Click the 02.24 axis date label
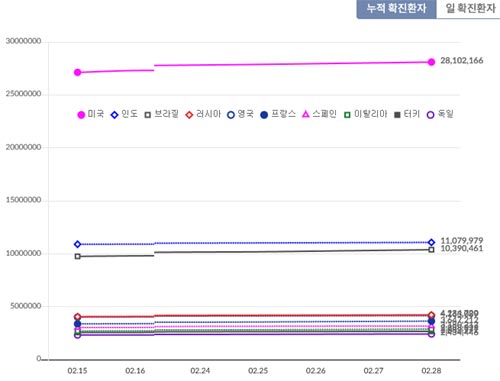This screenshot has width=500, height=381. 200,371
